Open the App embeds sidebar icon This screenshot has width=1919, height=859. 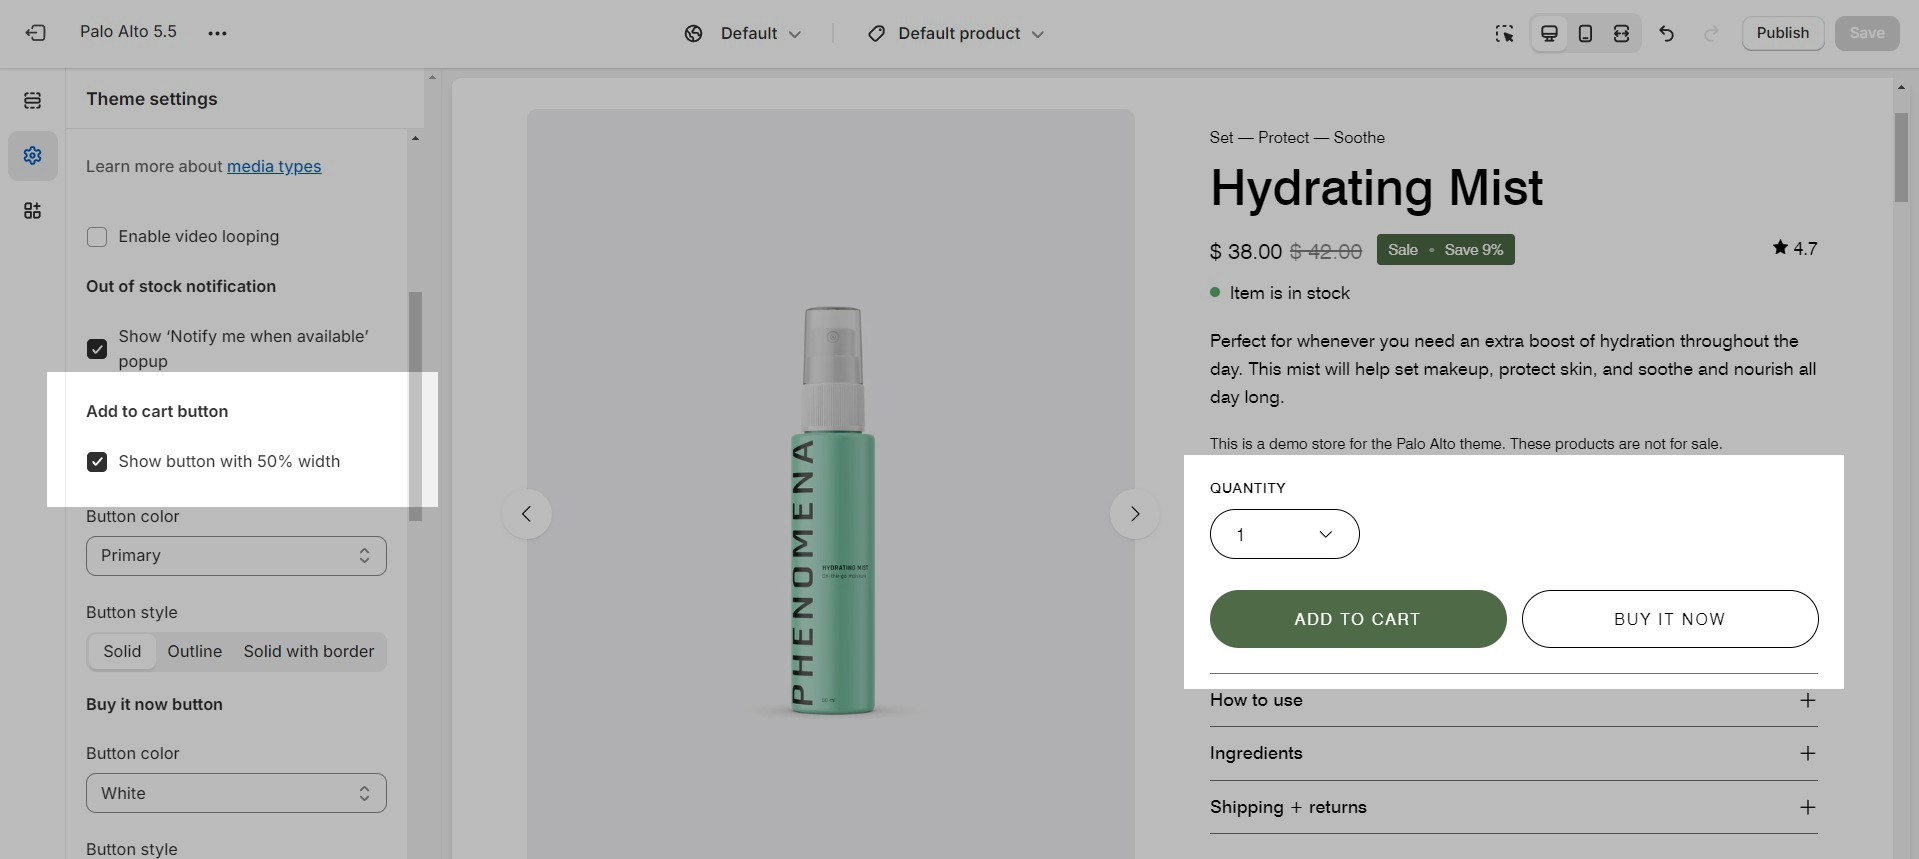coord(33,210)
